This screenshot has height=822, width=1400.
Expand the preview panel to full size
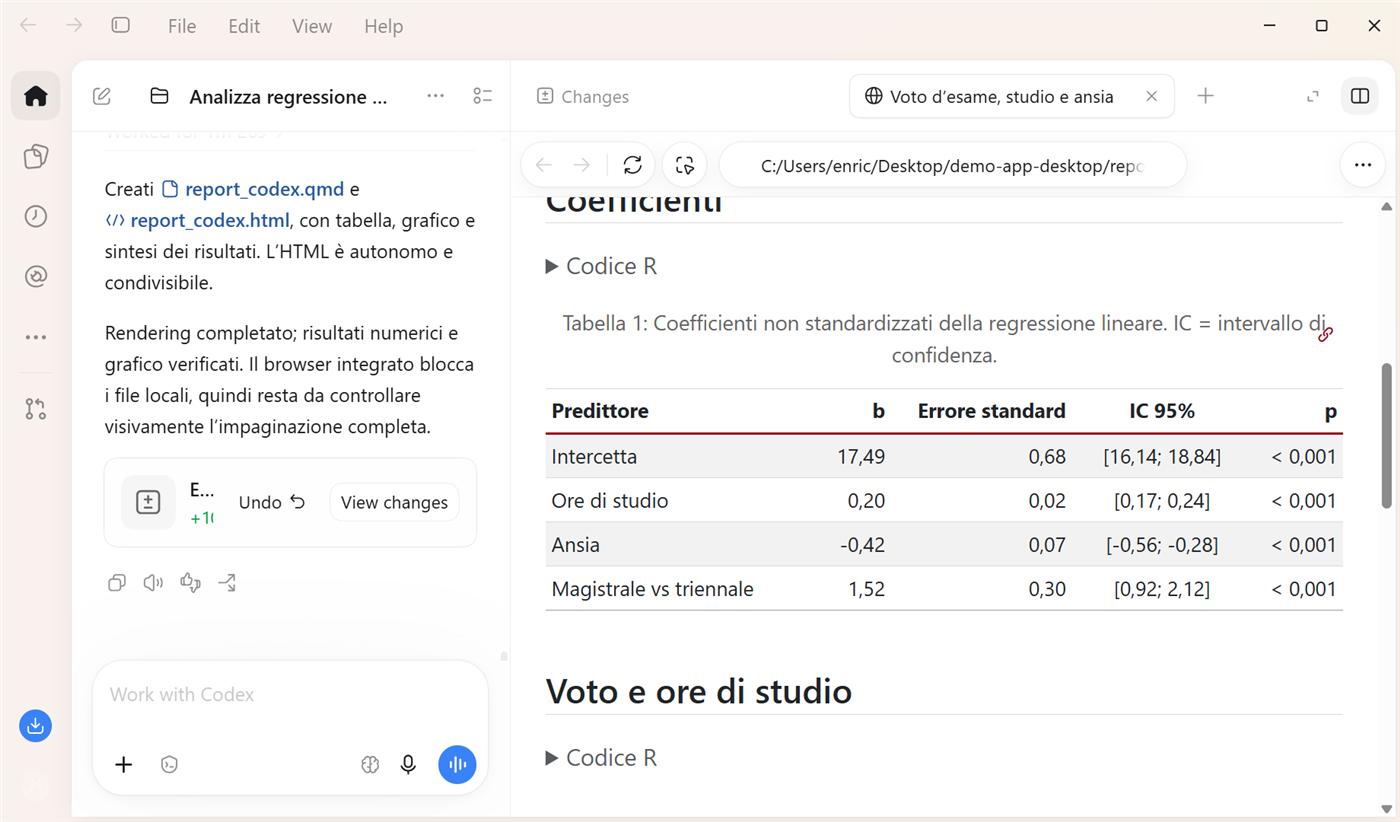tap(1313, 96)
